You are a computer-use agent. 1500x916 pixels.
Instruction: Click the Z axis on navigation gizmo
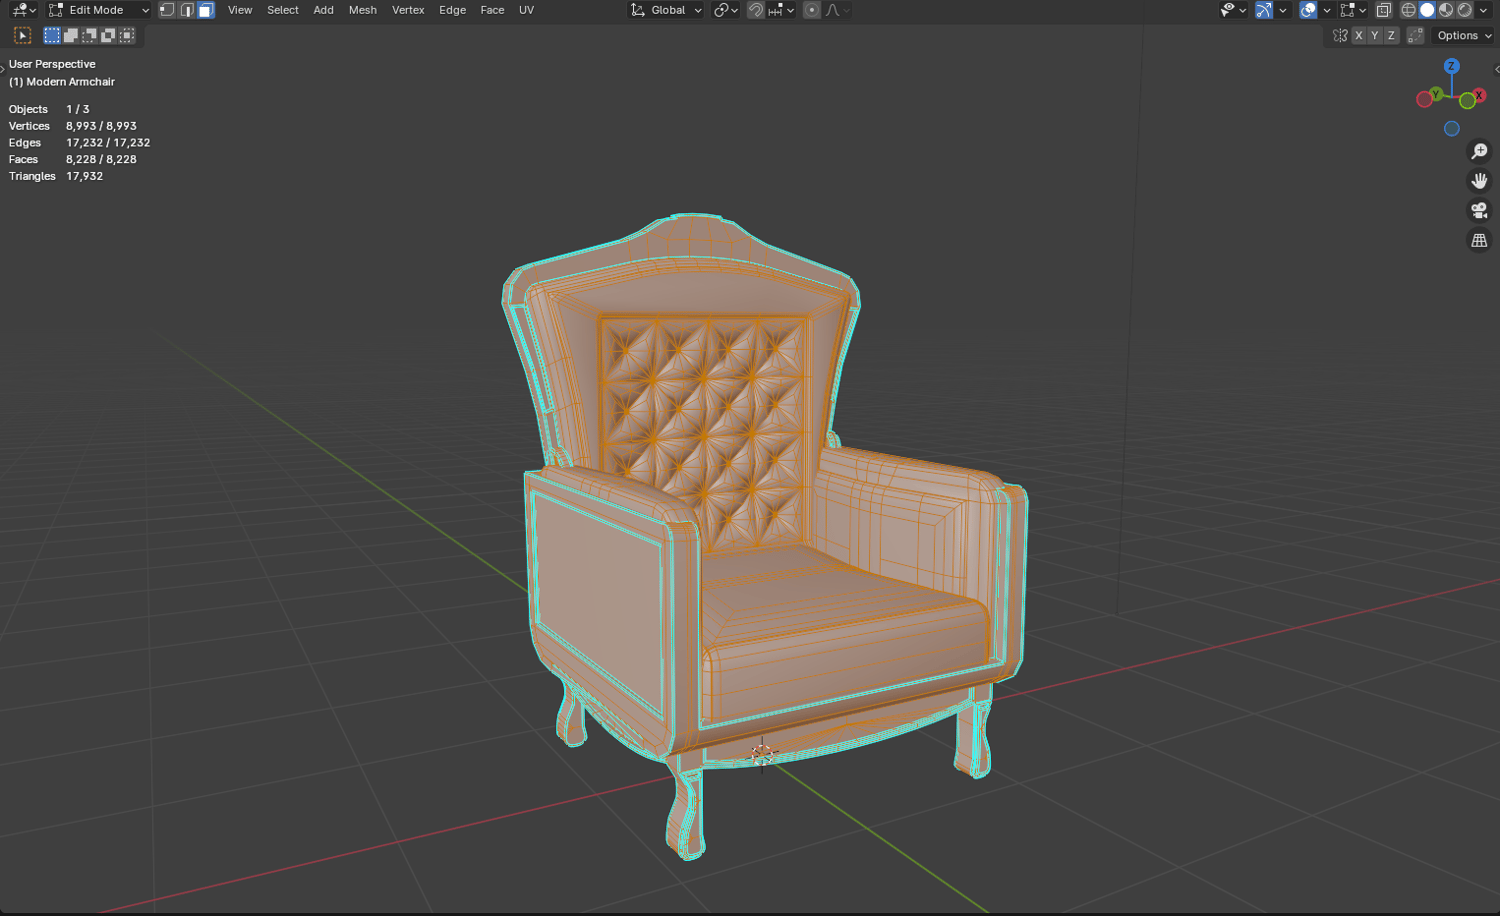coord(1451,66)
